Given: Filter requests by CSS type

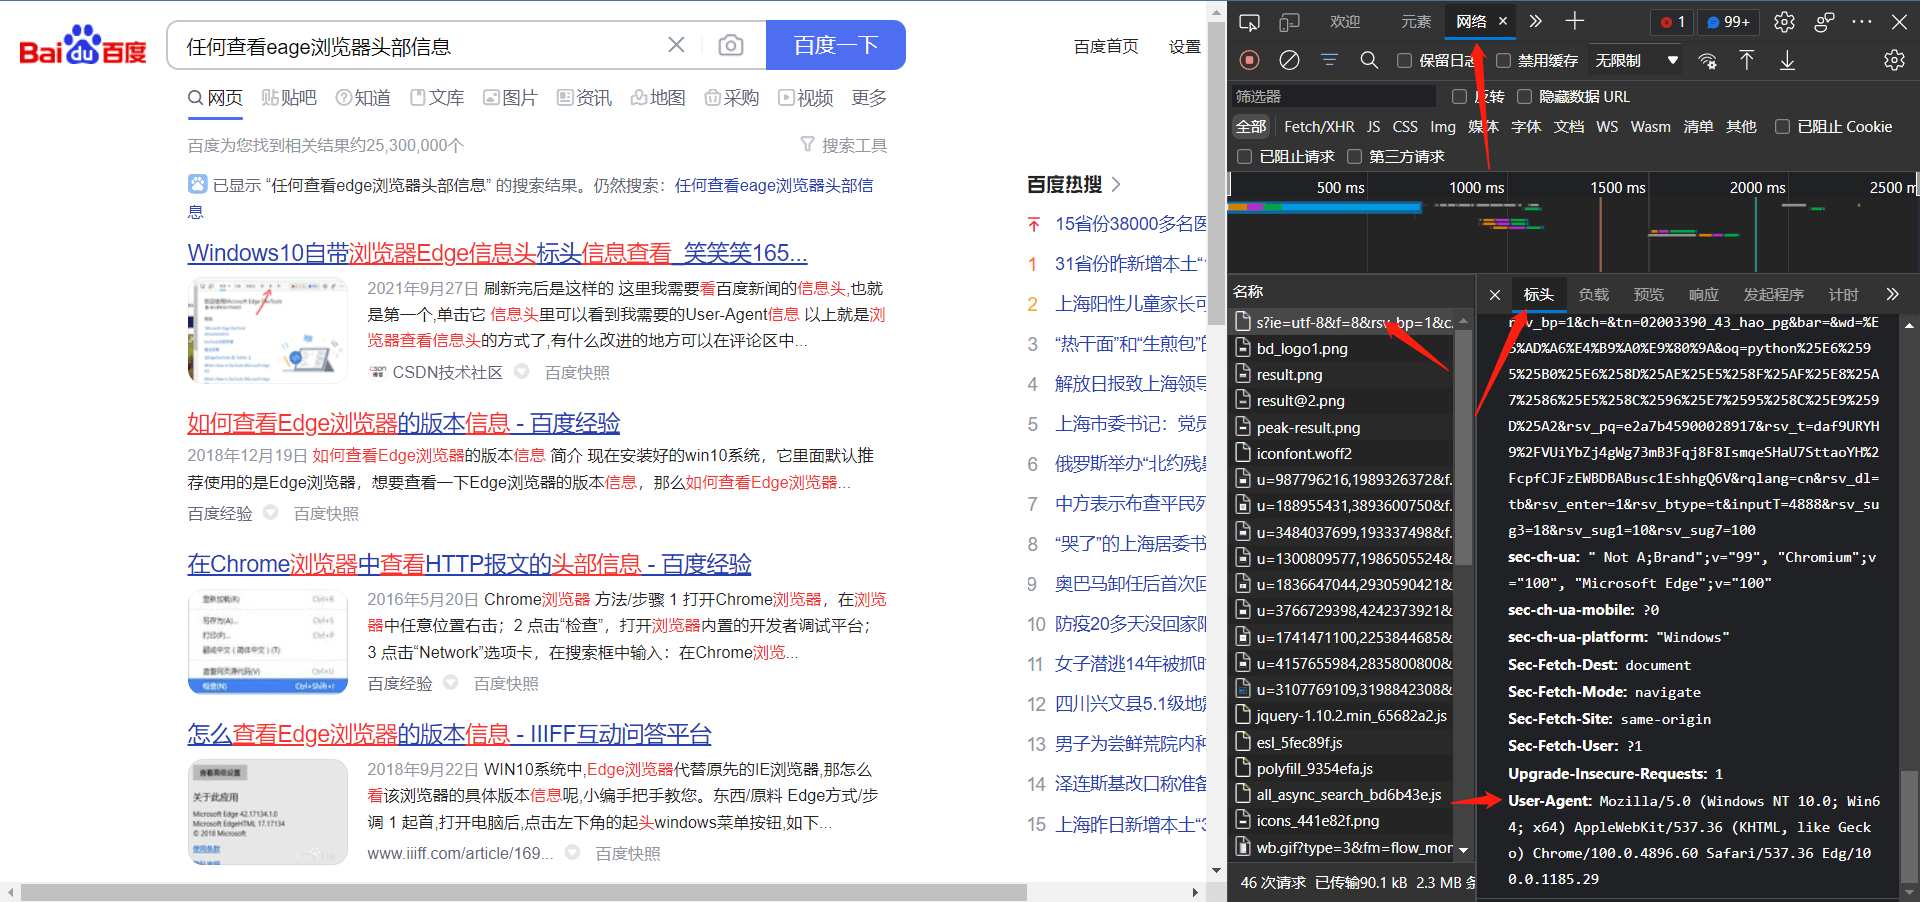Looking at the screenshot, I should 1405,127.
